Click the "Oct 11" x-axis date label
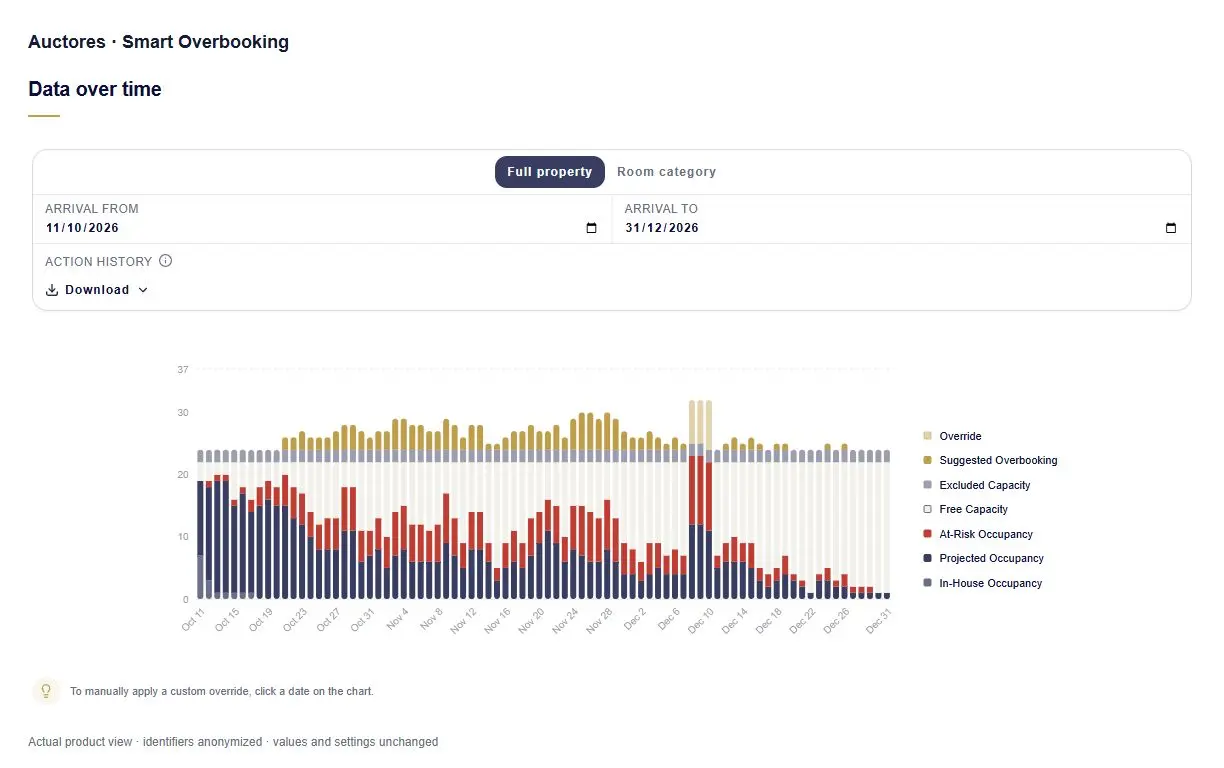Image resolution: width=1224 pixels, height=768 pixels. click(x=193, y=619)
